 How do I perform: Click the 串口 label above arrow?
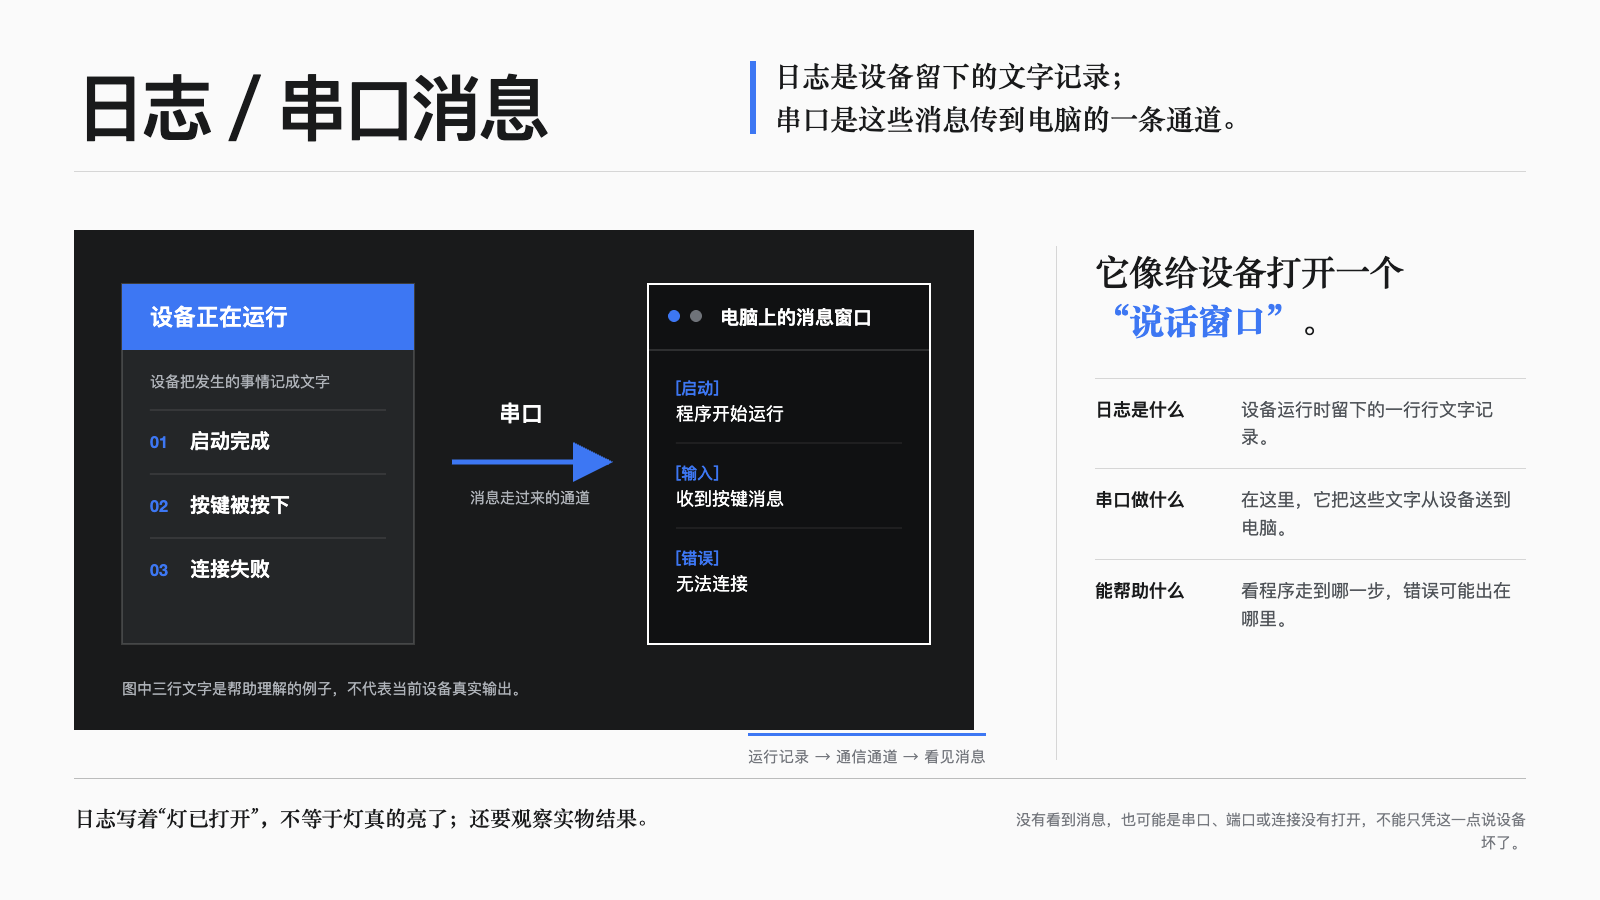pyautogui.click(x=521, y=414)
